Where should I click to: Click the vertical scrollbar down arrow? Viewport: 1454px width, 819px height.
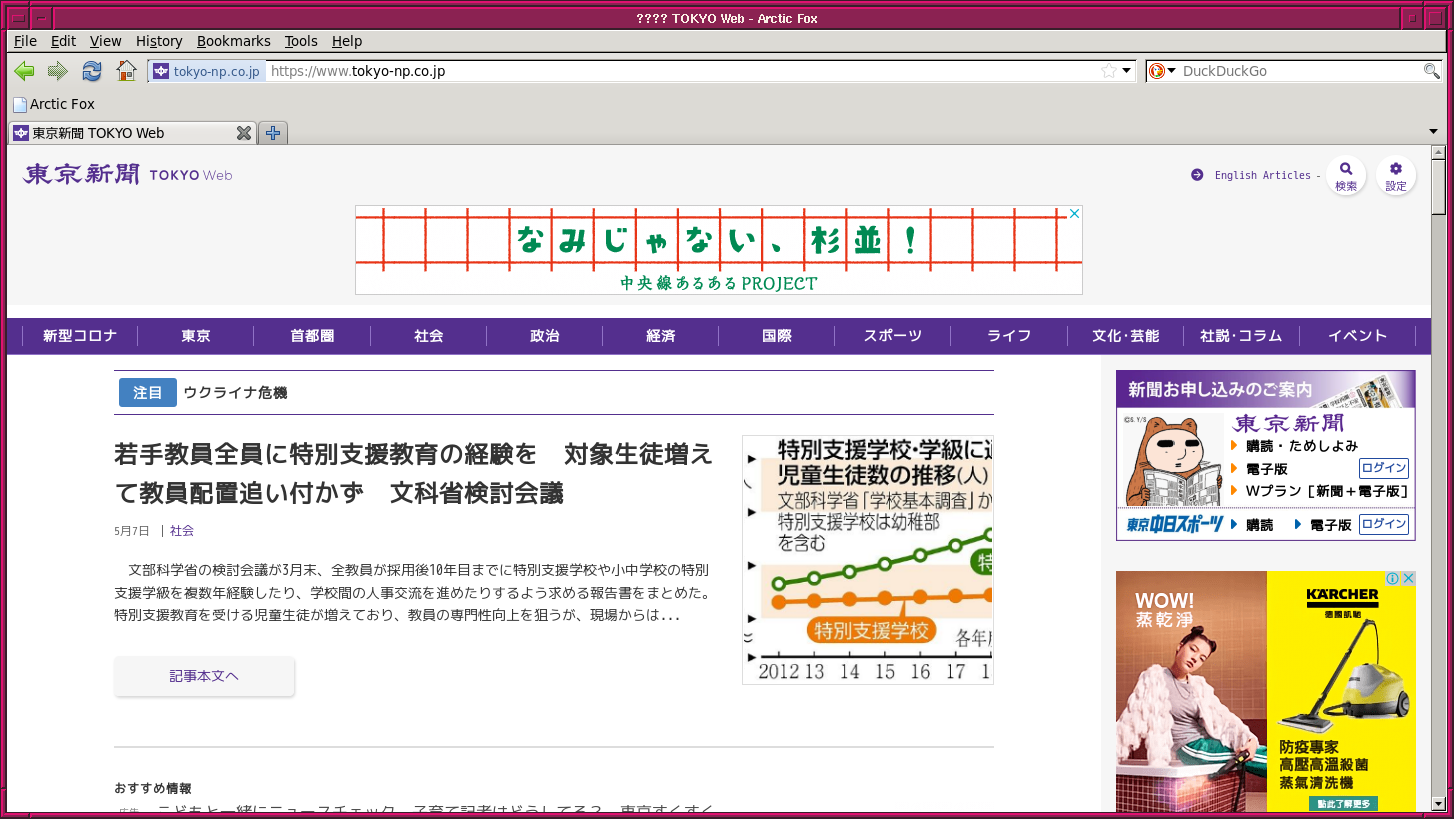pyautogui.click(x=1438, y=803)
